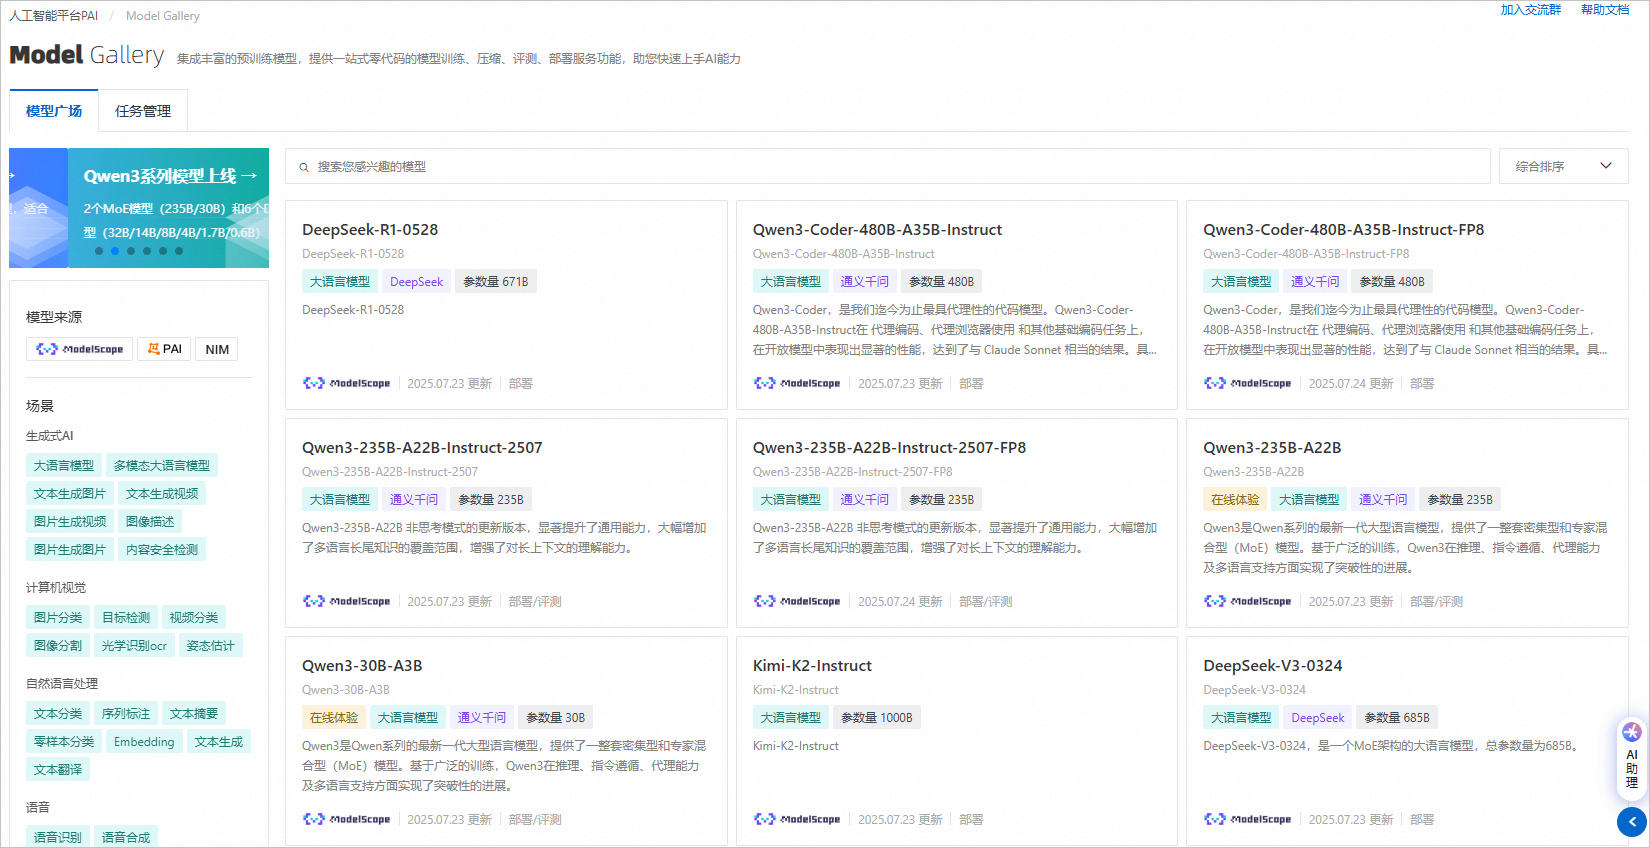The width and height of the screenshot is (1650, 848).
Task: Toggle the 图片生成图片 filter tag
Action: (x=70, y=549)
